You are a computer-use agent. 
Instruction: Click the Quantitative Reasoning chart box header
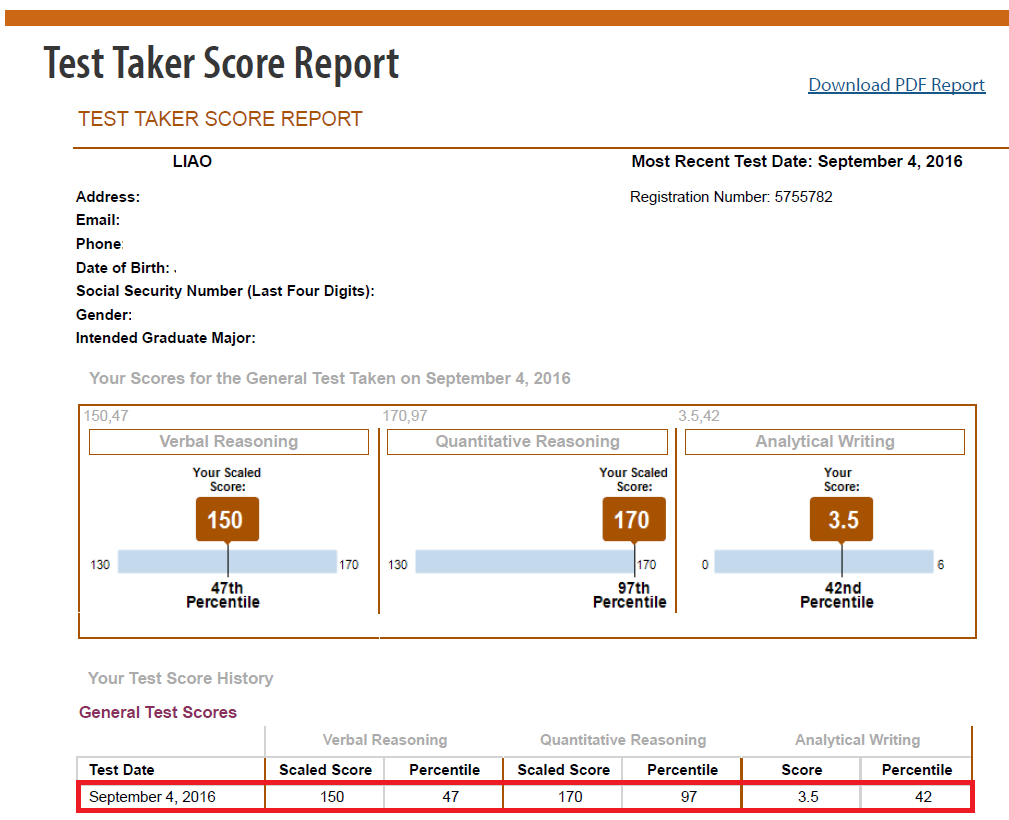pyautogui.click(x=527, y=442)
